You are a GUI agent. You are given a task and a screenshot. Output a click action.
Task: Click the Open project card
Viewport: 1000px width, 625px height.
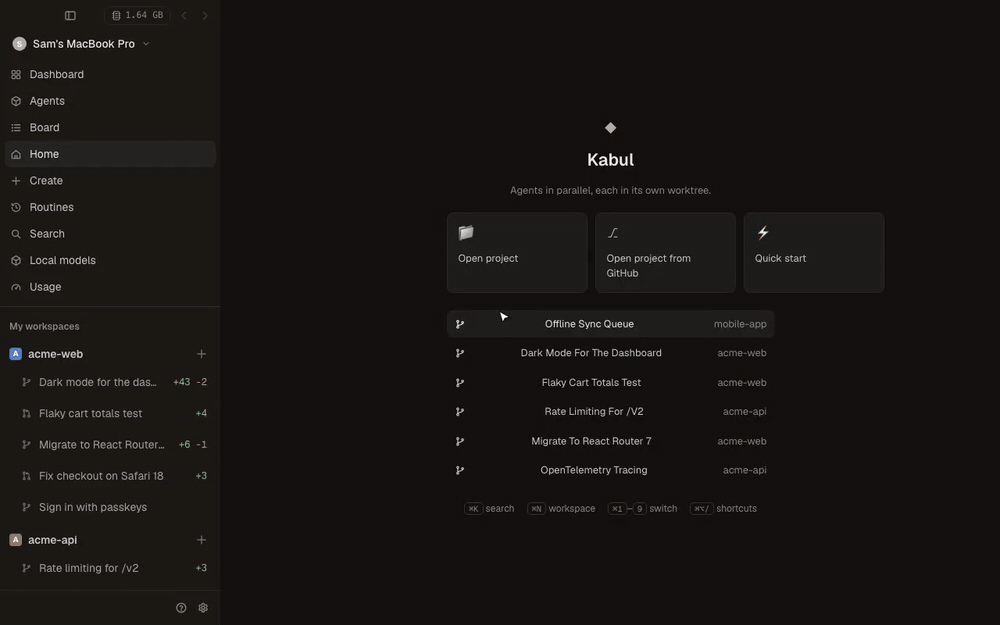pyautogui.click(x=517, y=253)
